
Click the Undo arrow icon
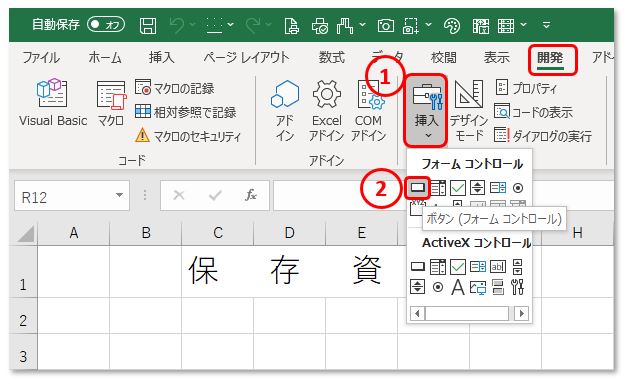[177, 26]
